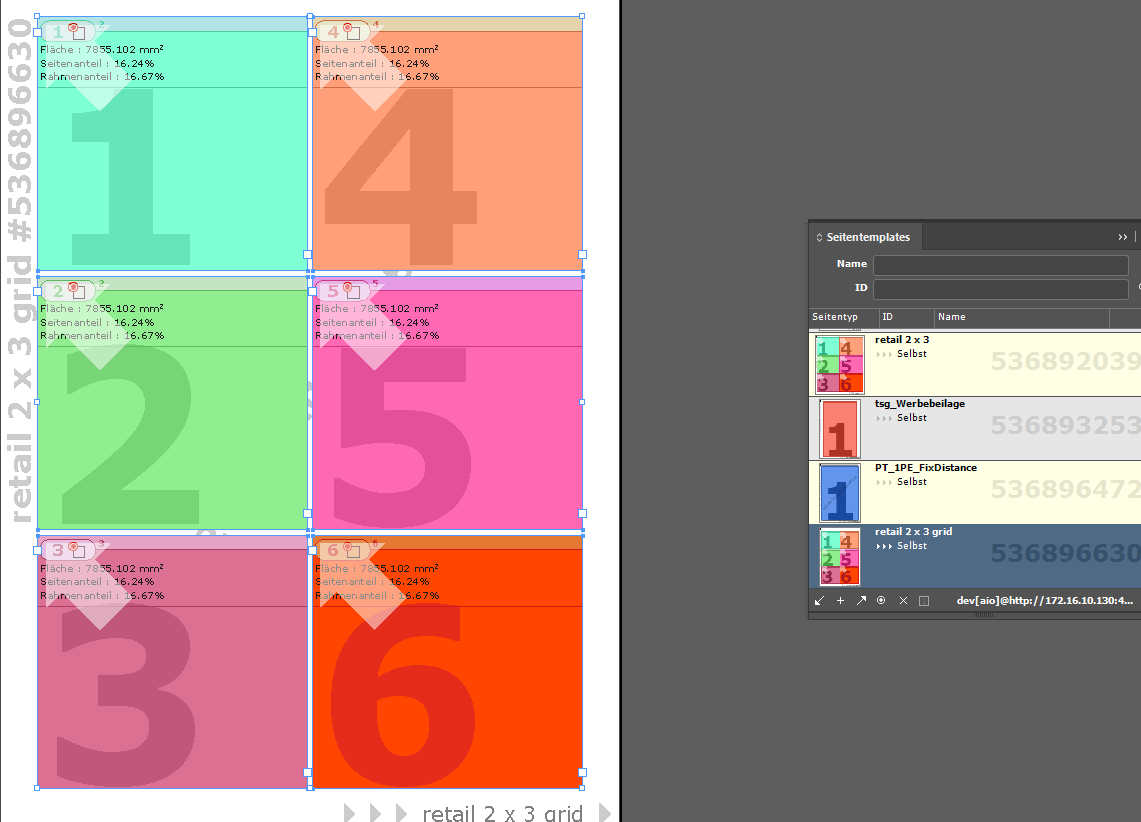The width and height of the screenshot is (1141, 822).
Task: Click the single-page square icon in panel toolbar
Action: coord(924,600)
